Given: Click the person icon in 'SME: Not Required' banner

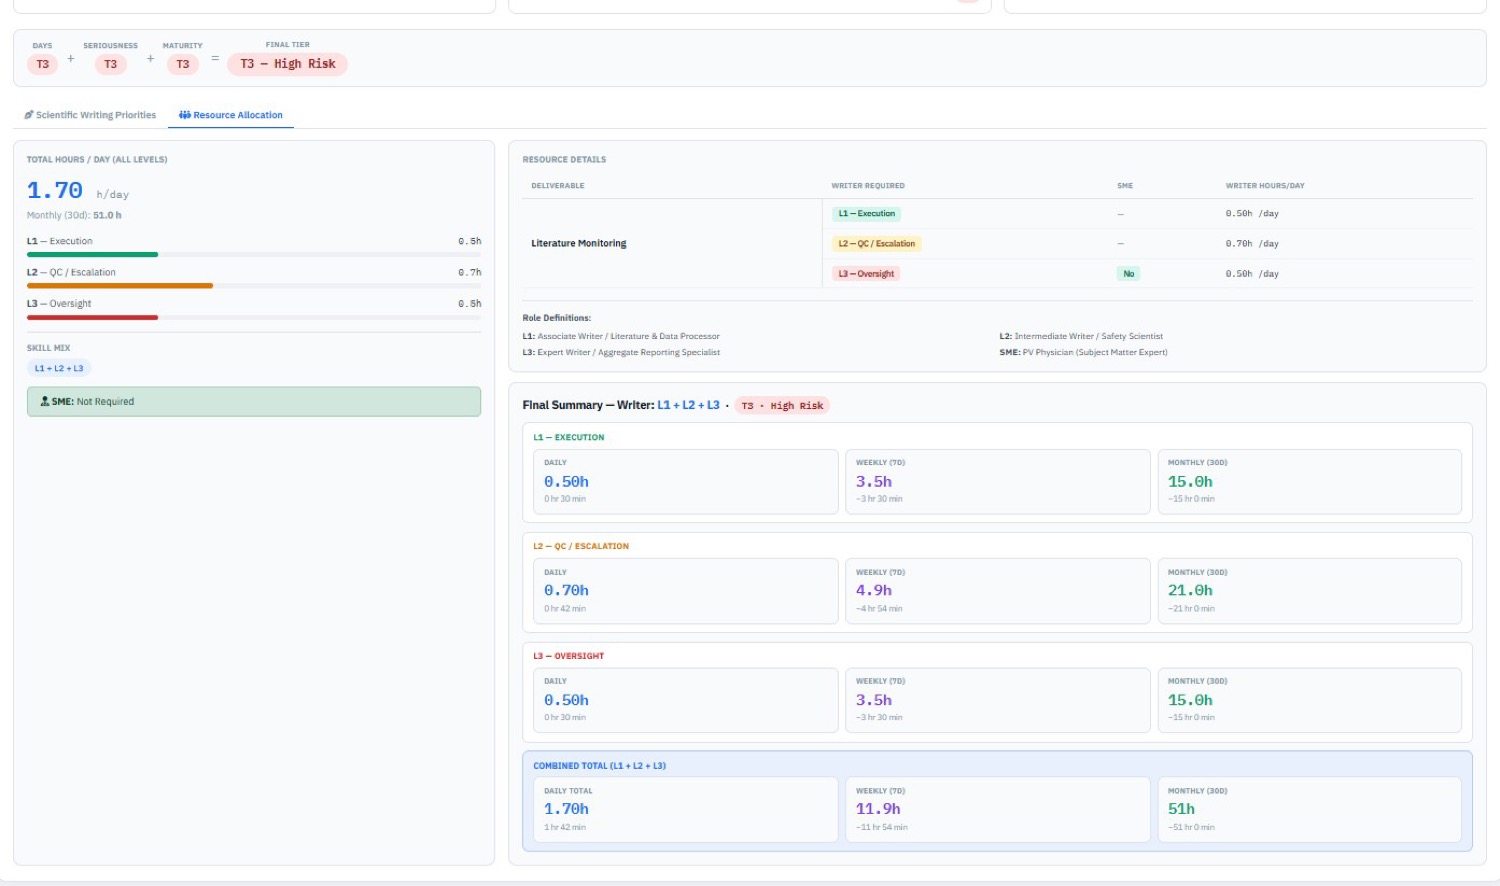Looking at the screenshot, I should [45, 401].
